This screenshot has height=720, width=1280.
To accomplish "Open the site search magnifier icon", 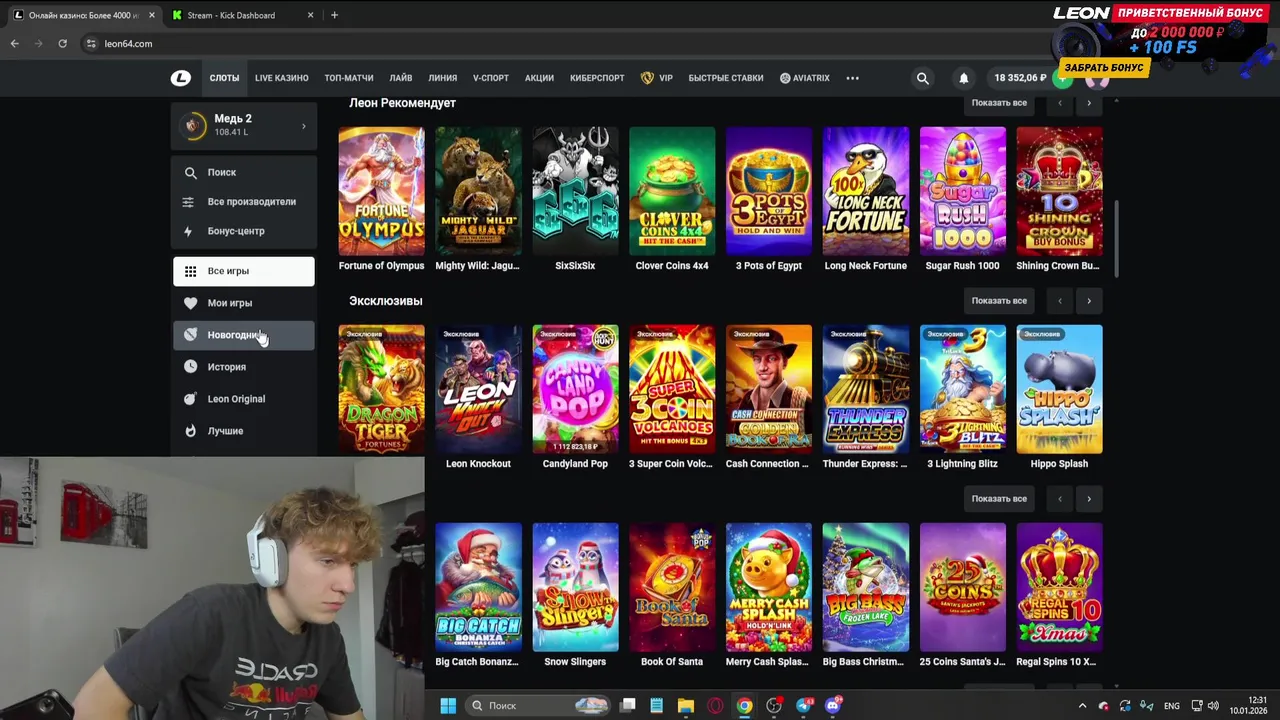I will pyautogui.click(x=923, y=78).
